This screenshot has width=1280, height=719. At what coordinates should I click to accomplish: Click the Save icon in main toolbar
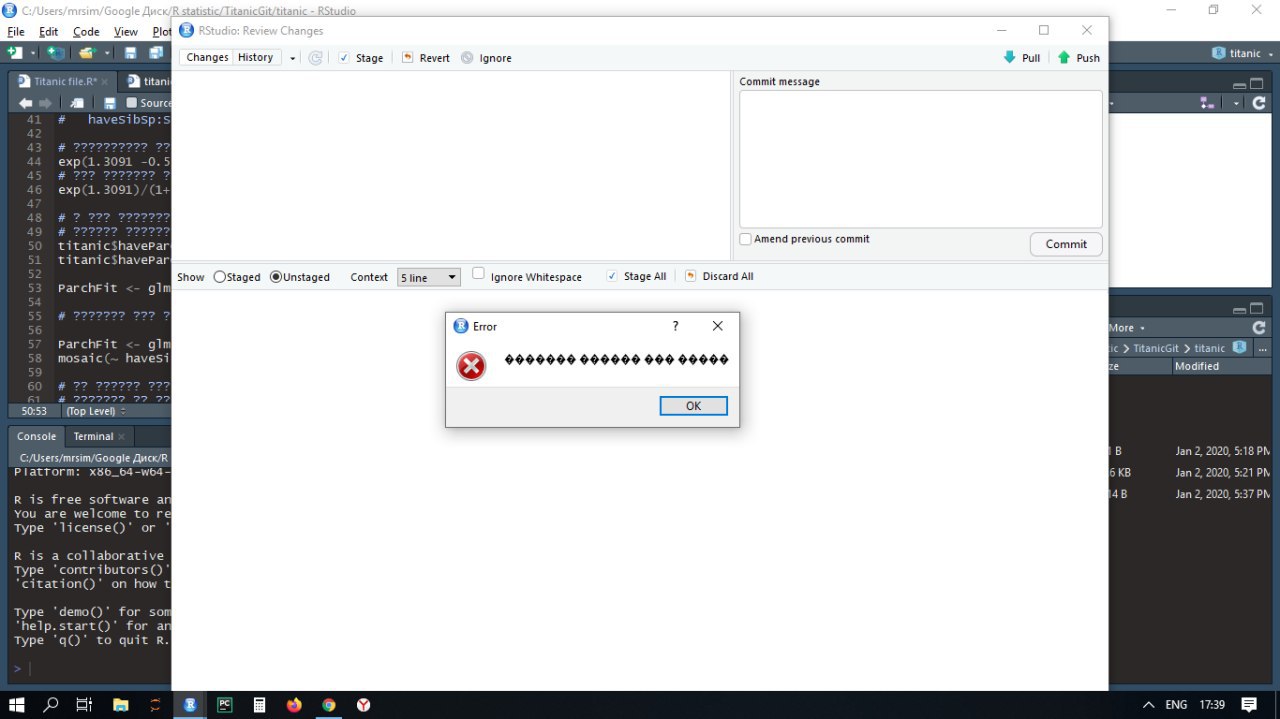point(130,52)
